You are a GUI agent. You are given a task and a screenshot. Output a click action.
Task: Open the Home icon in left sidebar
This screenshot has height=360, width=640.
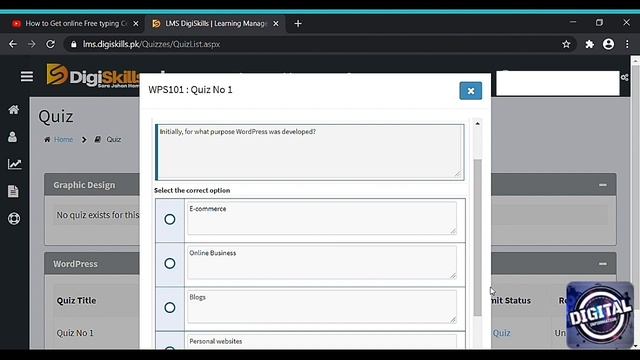[x=14, y=109]
